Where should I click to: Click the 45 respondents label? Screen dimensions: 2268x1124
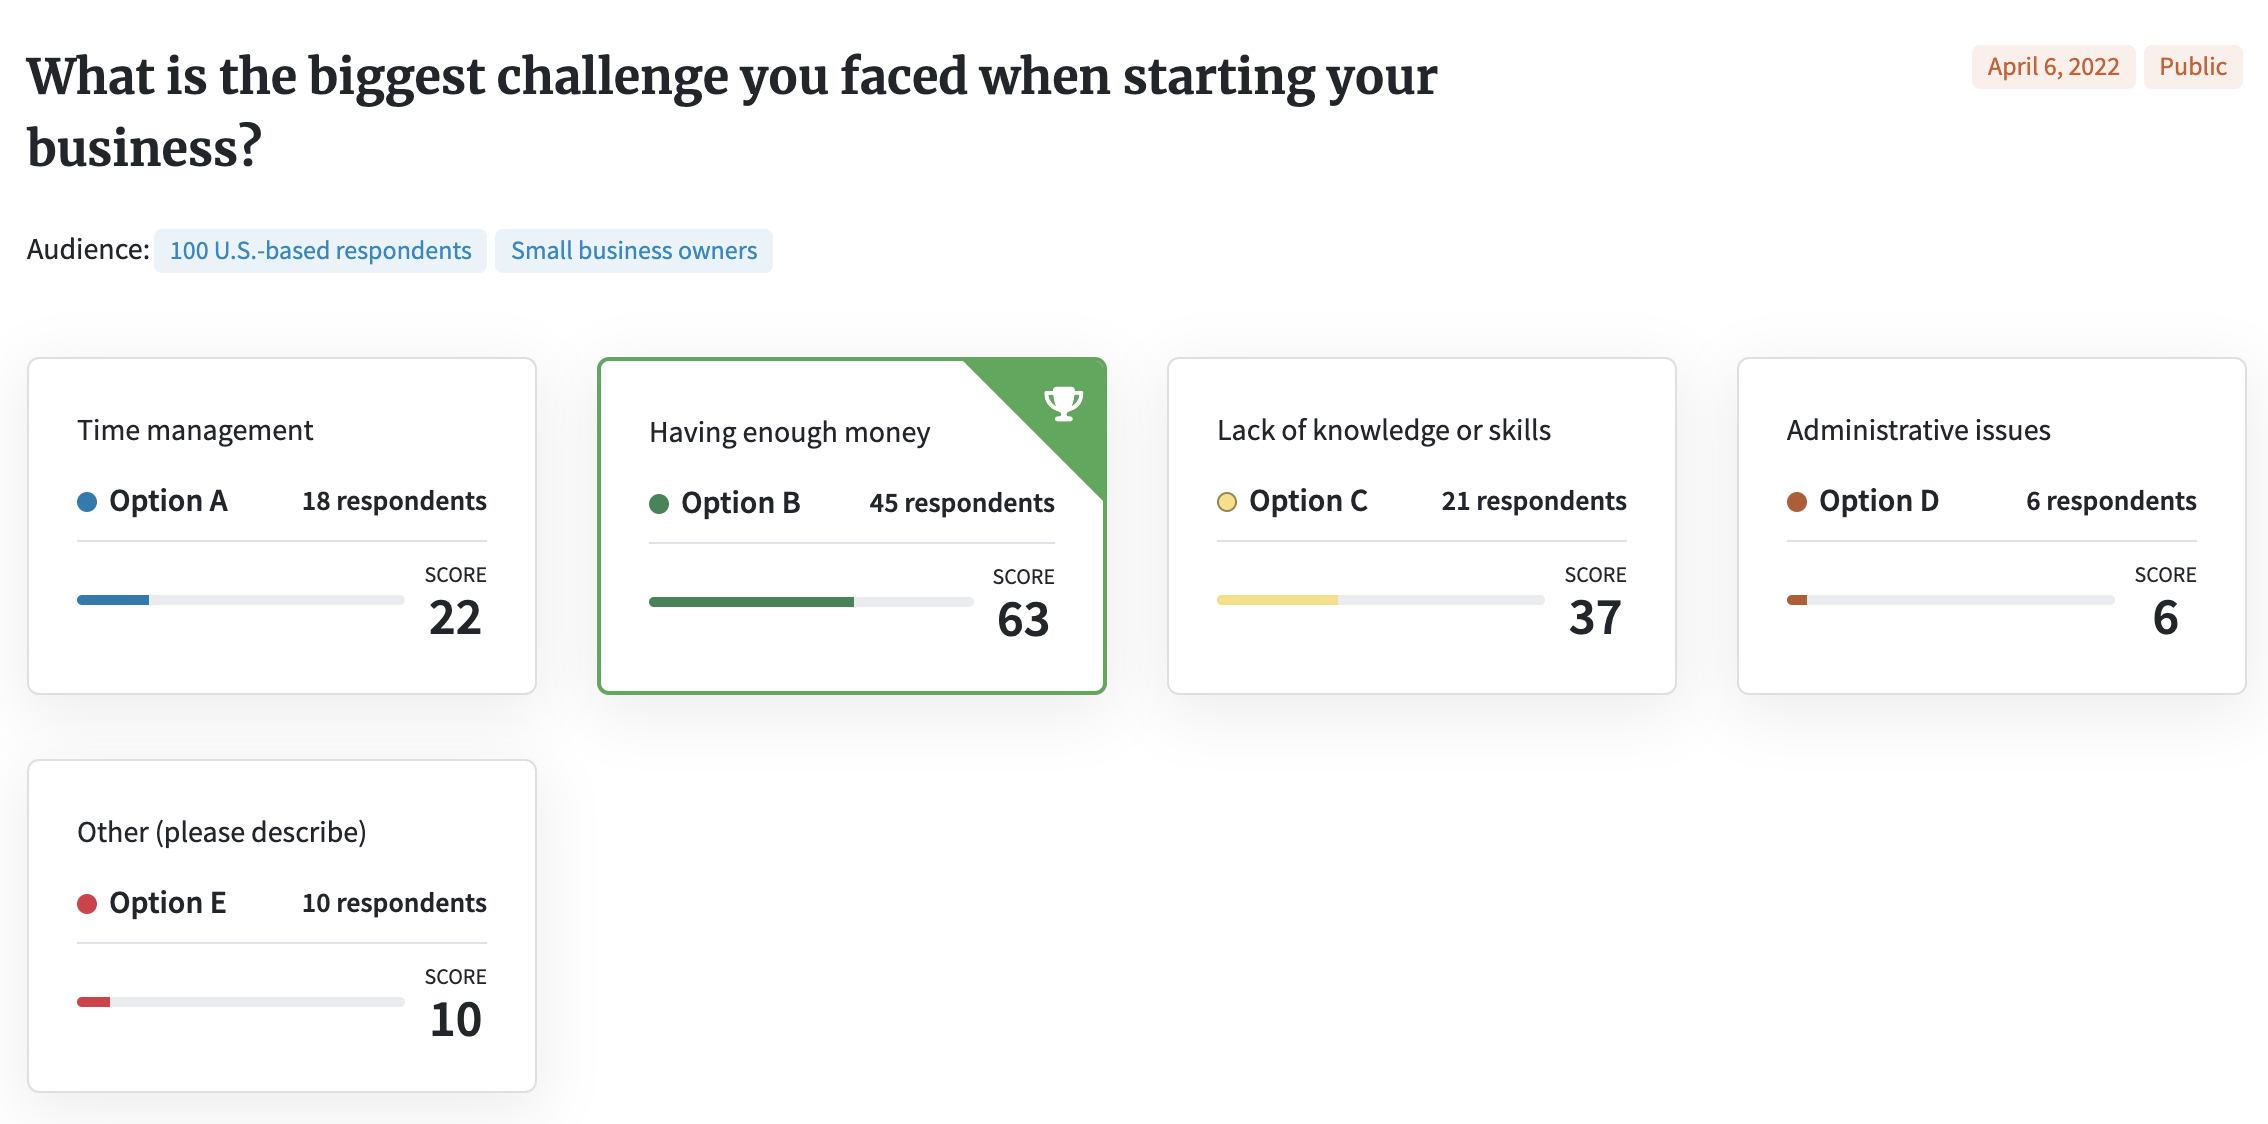tap(962, 503)
